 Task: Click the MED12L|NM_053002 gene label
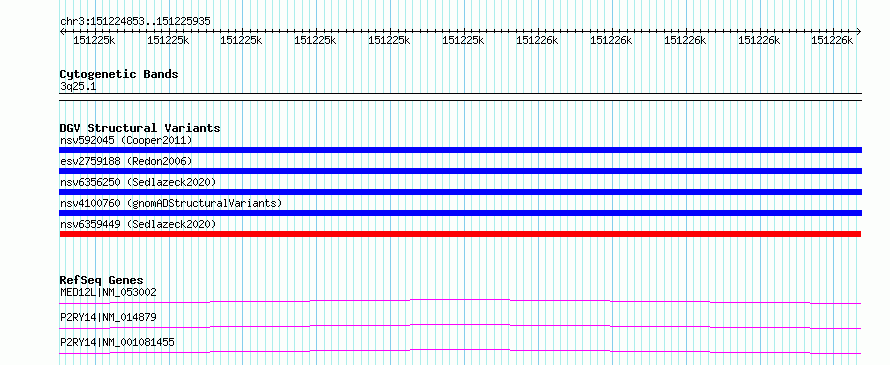click(x=108, y=292)
